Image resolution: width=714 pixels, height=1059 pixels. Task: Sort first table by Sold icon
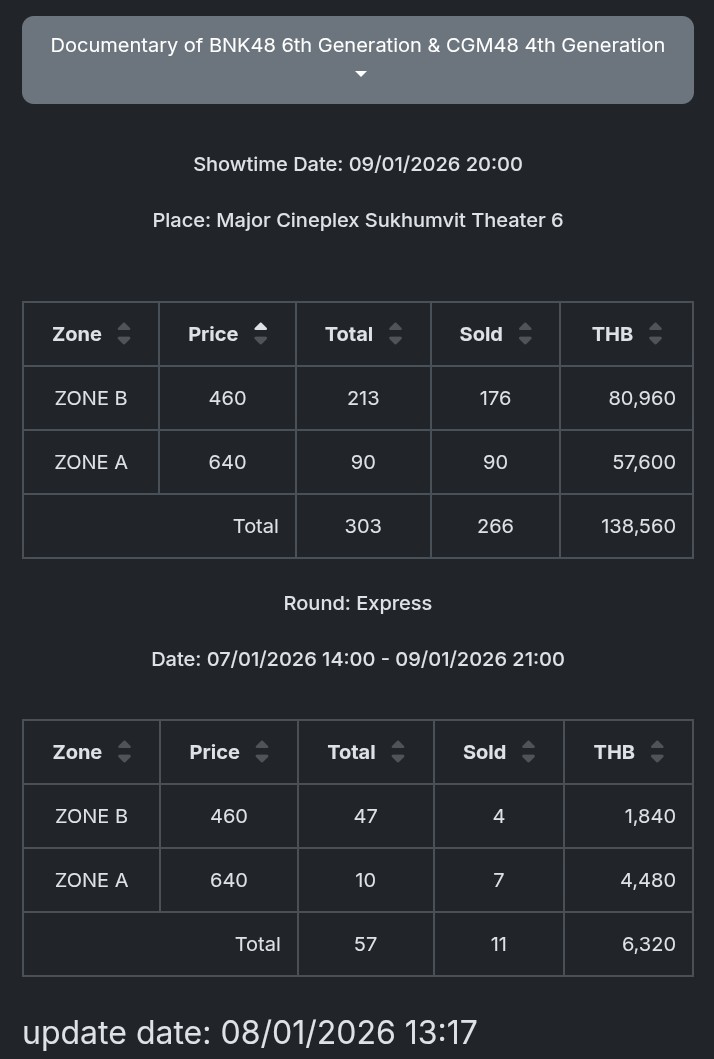point(526,334)
